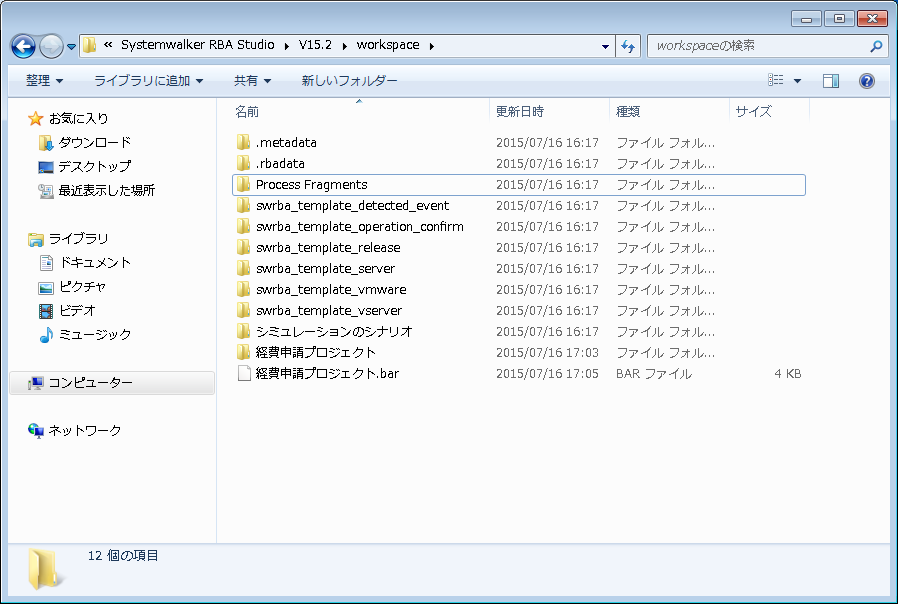Viewport: 898px width, 614px height.
Task: Open the ライブラリに追加 menu
Action: pos(148,81)
